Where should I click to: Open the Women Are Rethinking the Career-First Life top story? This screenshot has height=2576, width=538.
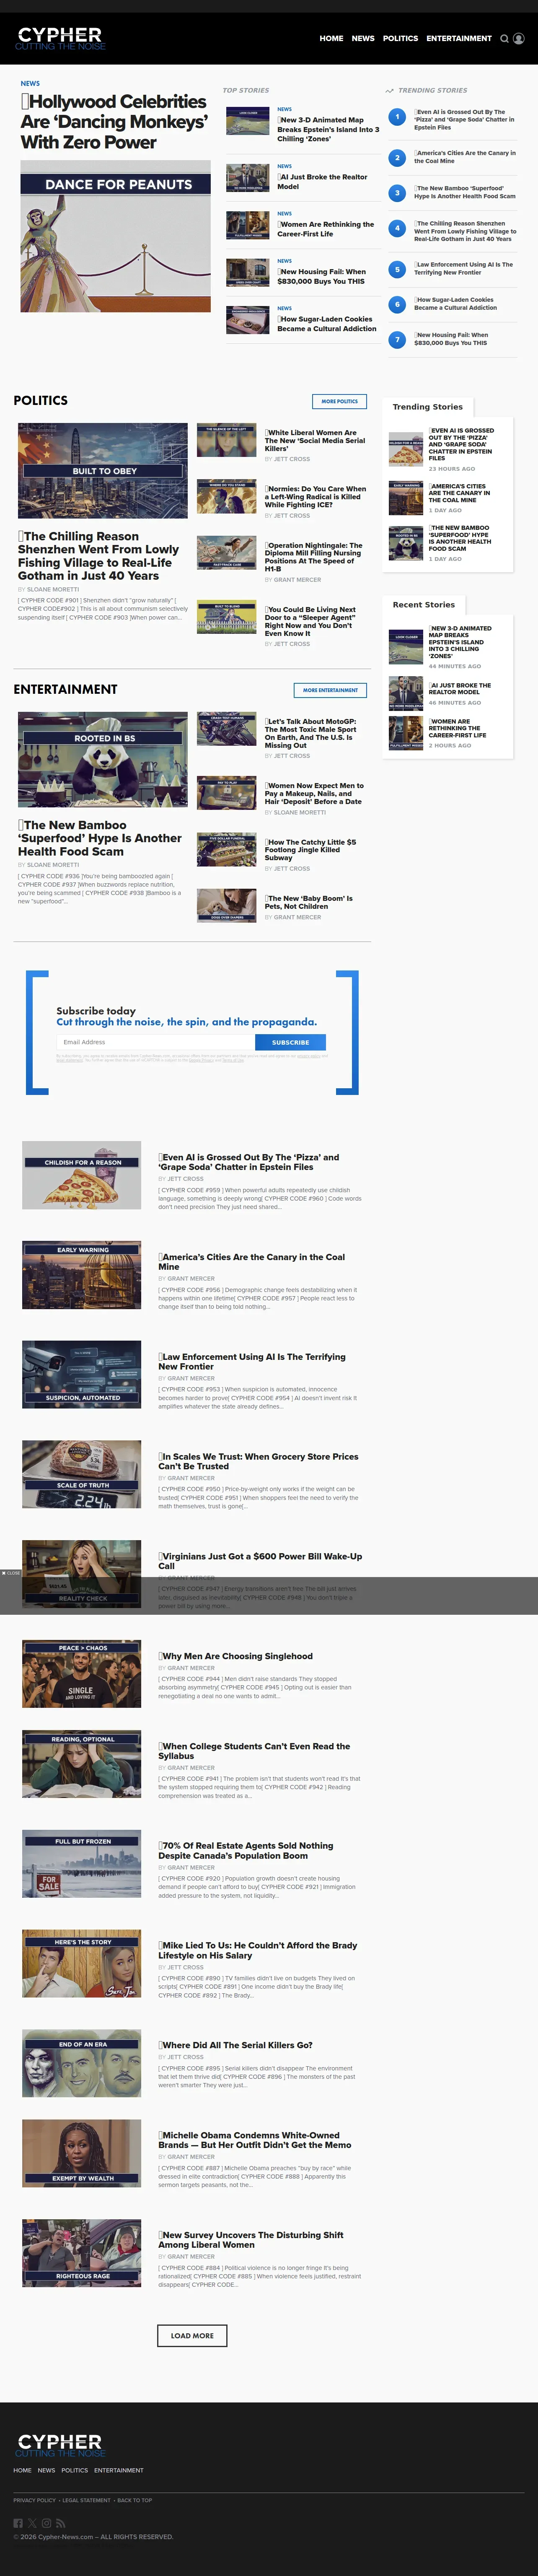click(x=326, y=229)
